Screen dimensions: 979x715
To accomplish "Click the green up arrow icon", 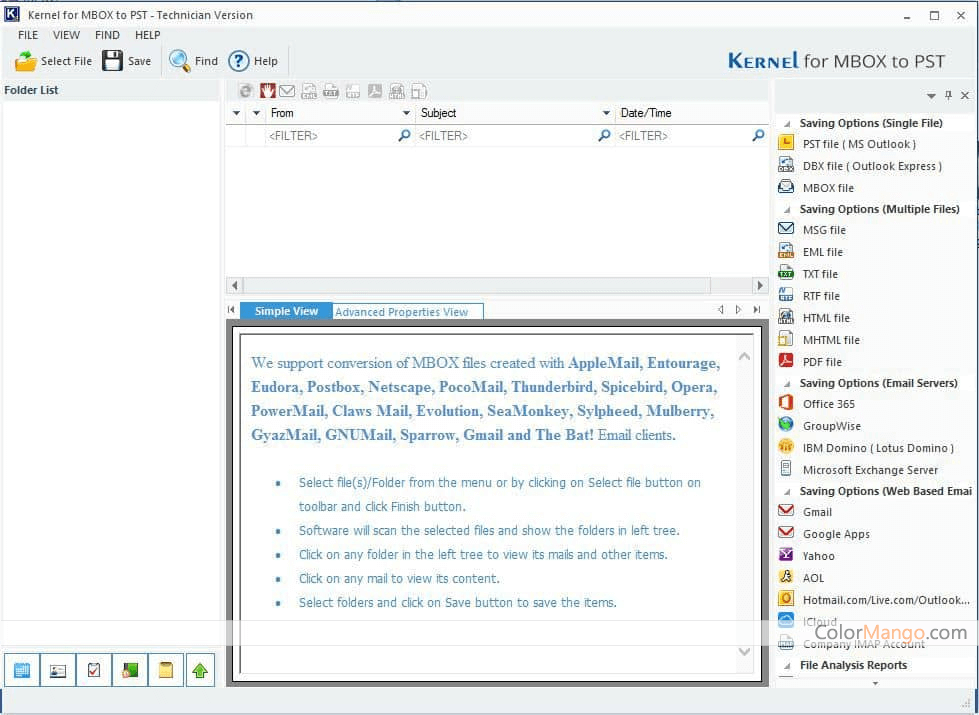I will tap(201, 670).
